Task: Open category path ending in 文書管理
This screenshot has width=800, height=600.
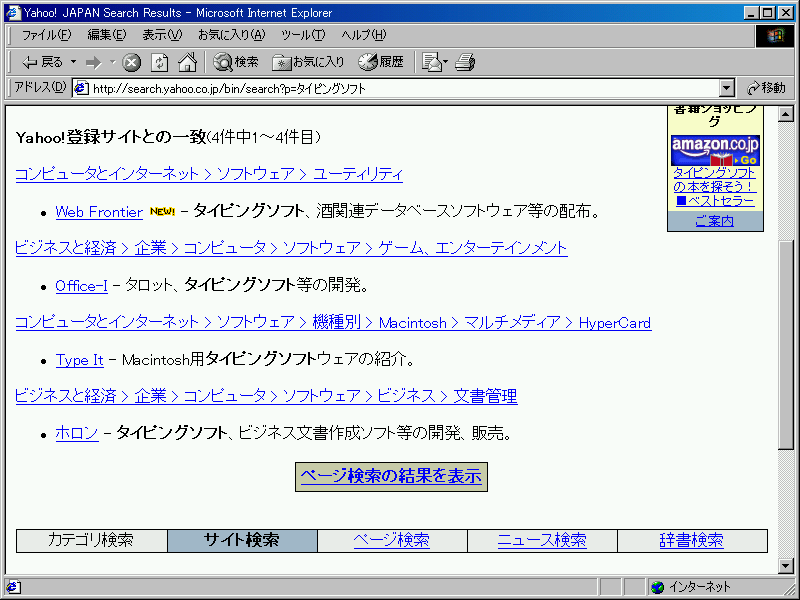Action: click(x=266, y=396)
